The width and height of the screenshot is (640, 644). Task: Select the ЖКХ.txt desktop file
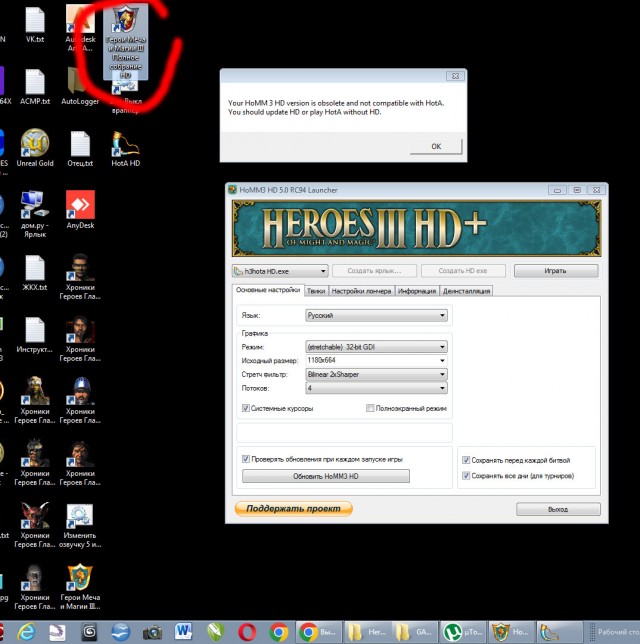point(35,273)
